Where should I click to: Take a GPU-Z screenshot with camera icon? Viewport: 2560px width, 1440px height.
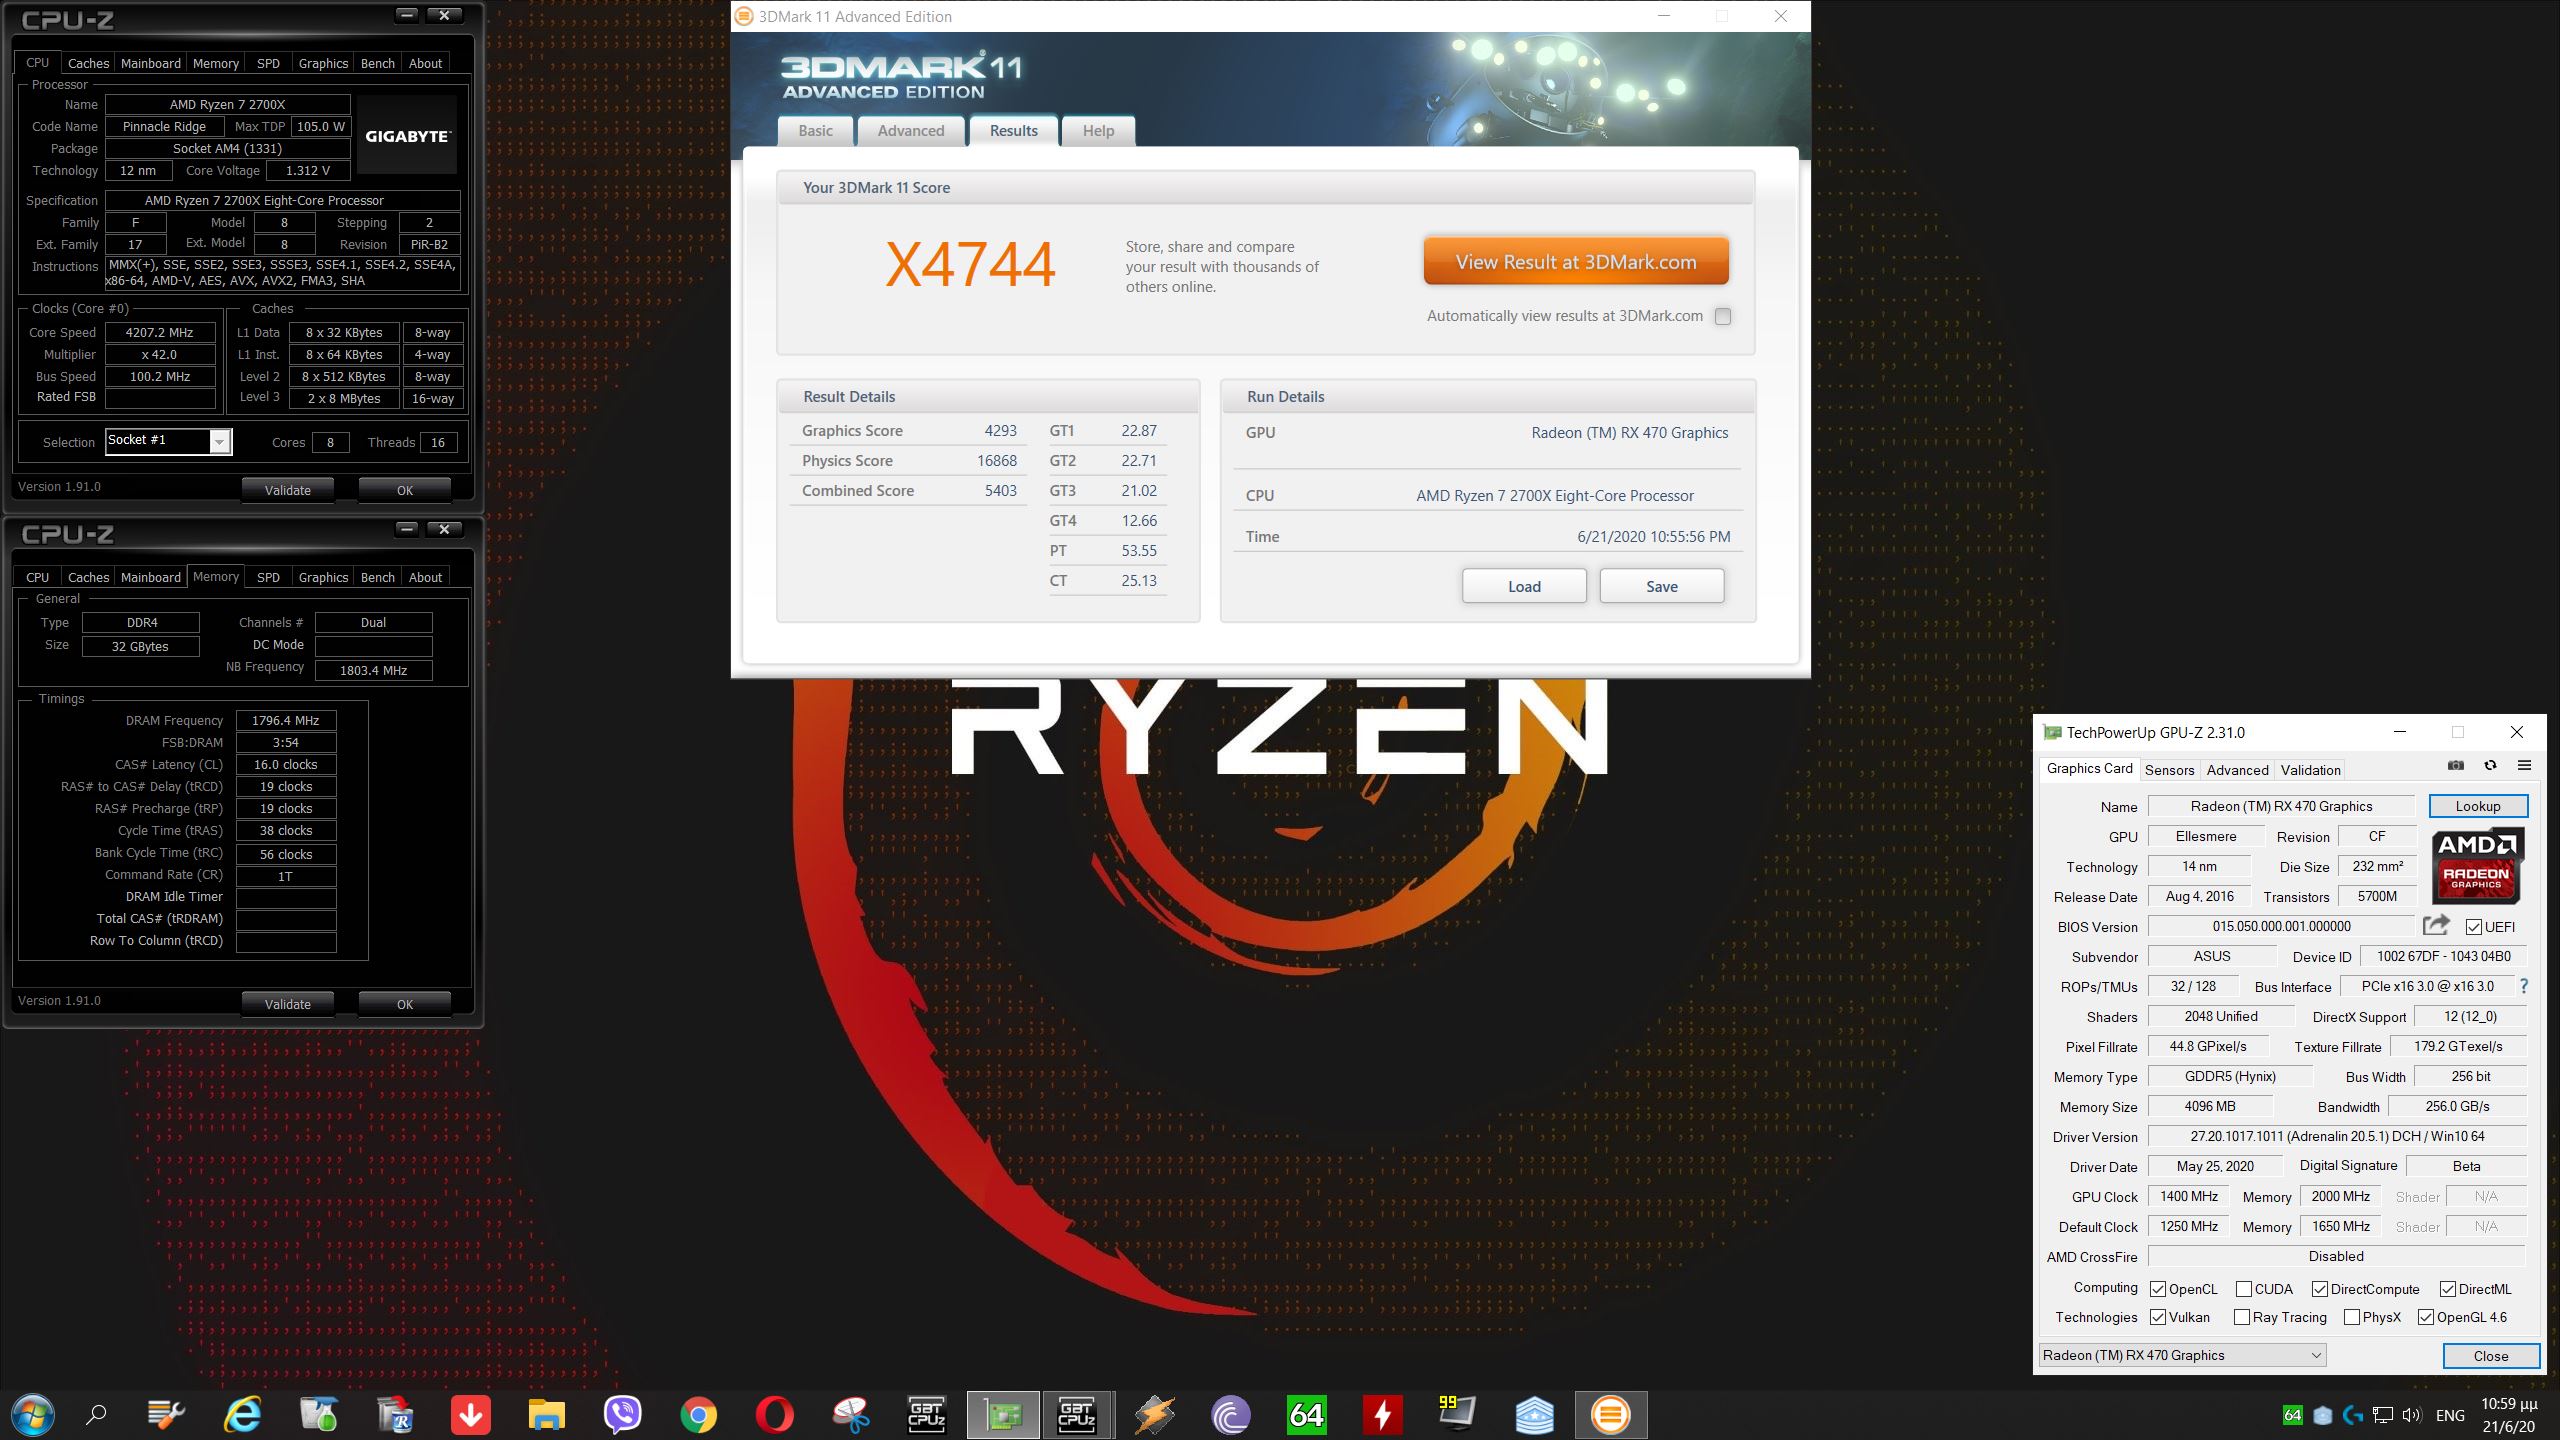point(2456,766)
